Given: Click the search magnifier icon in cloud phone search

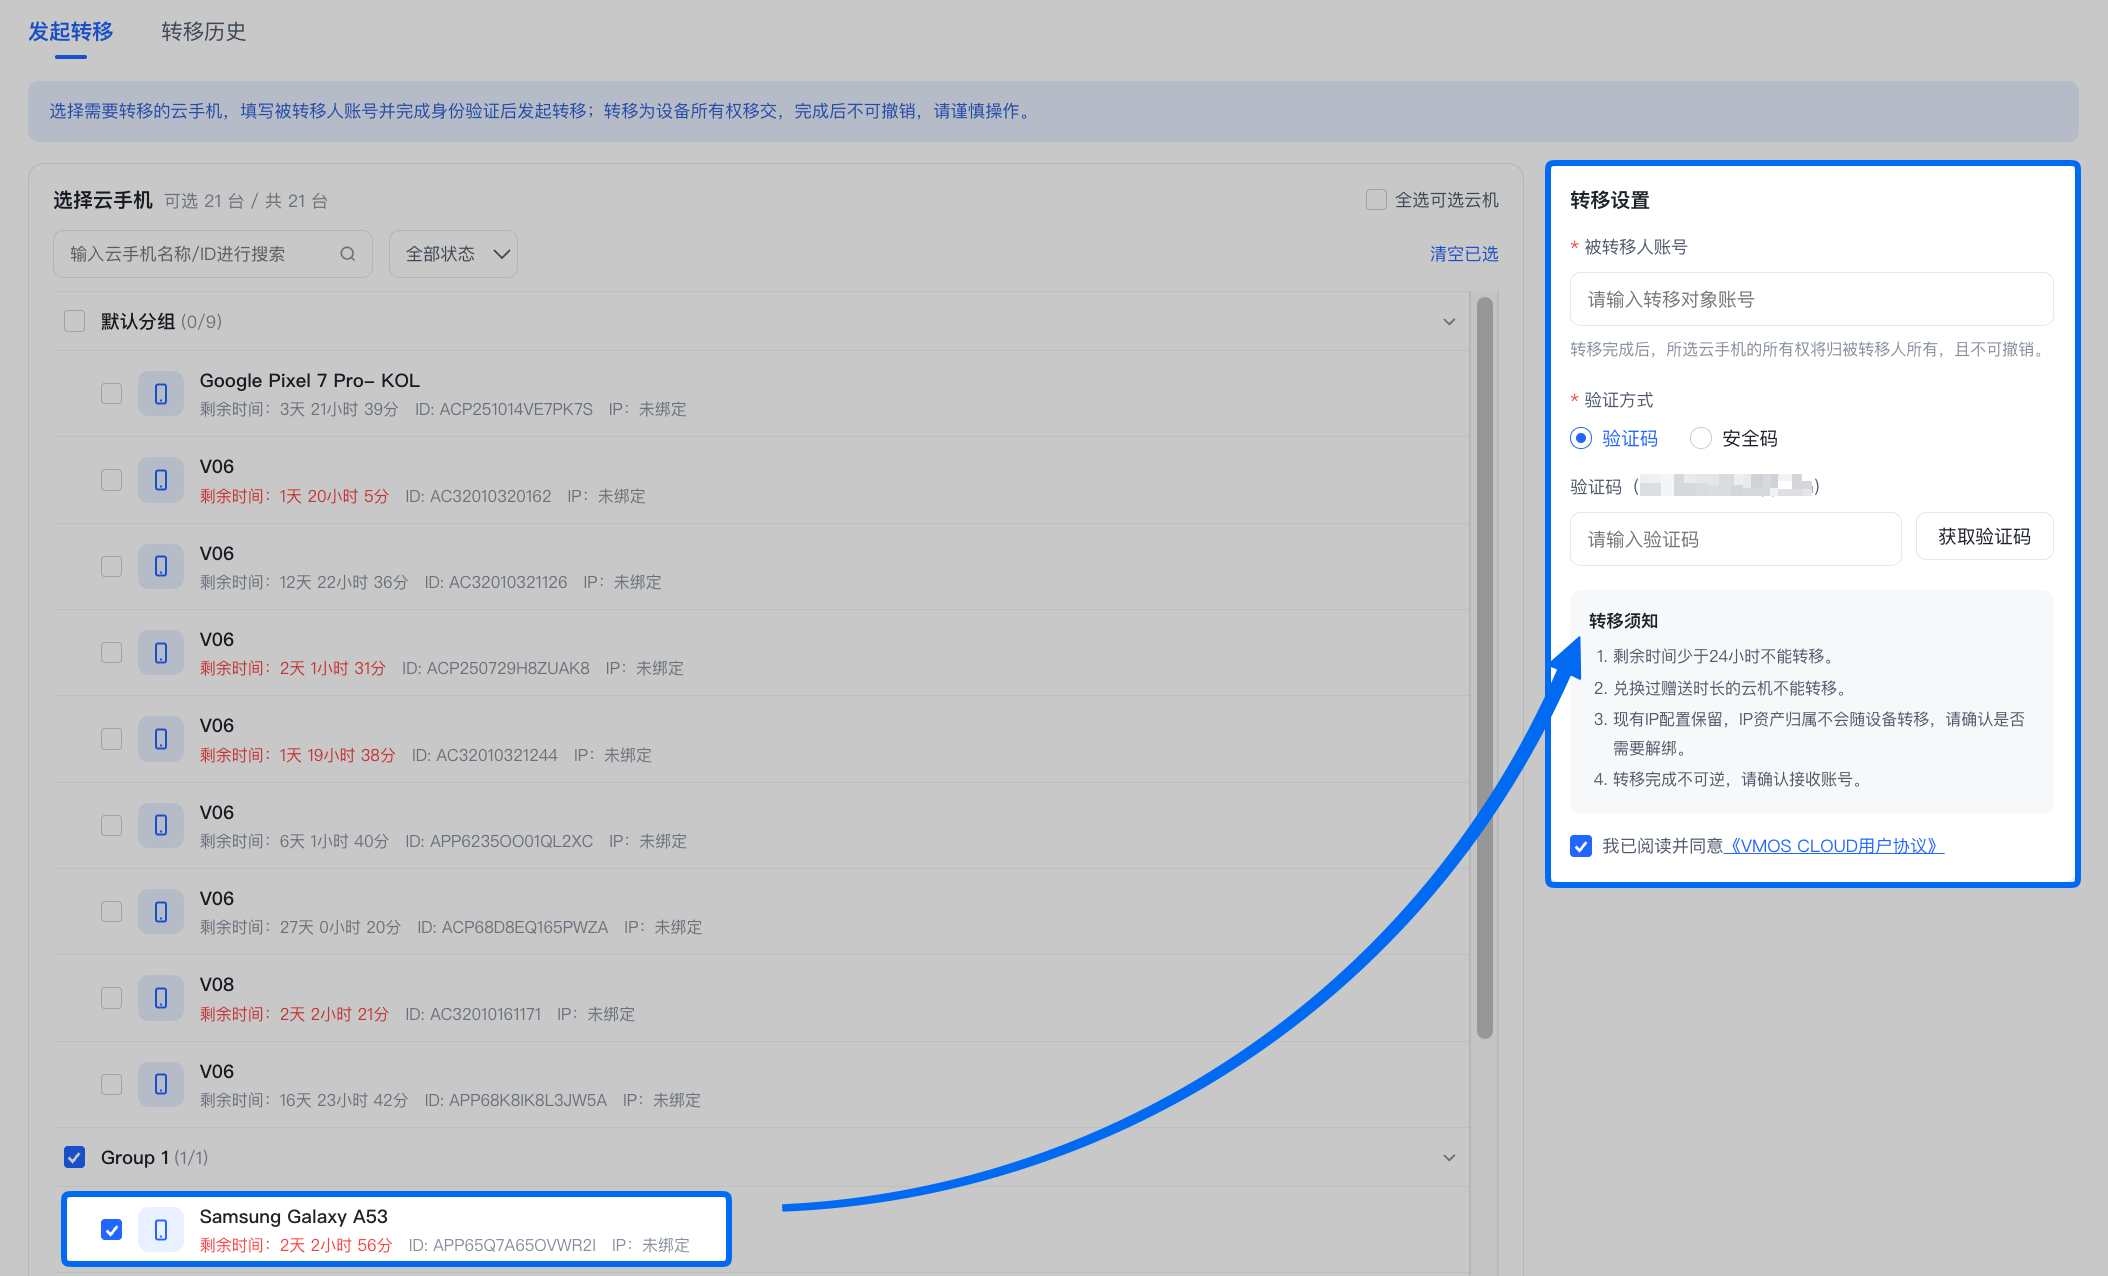Looking at the screenshot, I should (348, 254).
